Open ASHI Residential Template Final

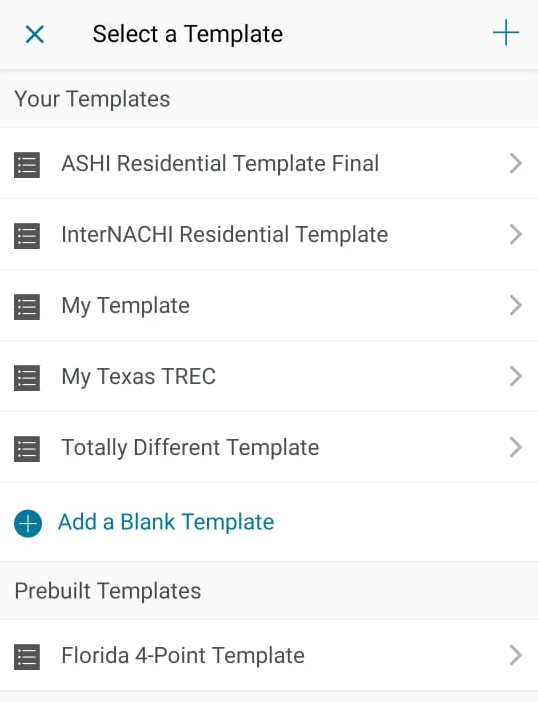tap(269, 163)
